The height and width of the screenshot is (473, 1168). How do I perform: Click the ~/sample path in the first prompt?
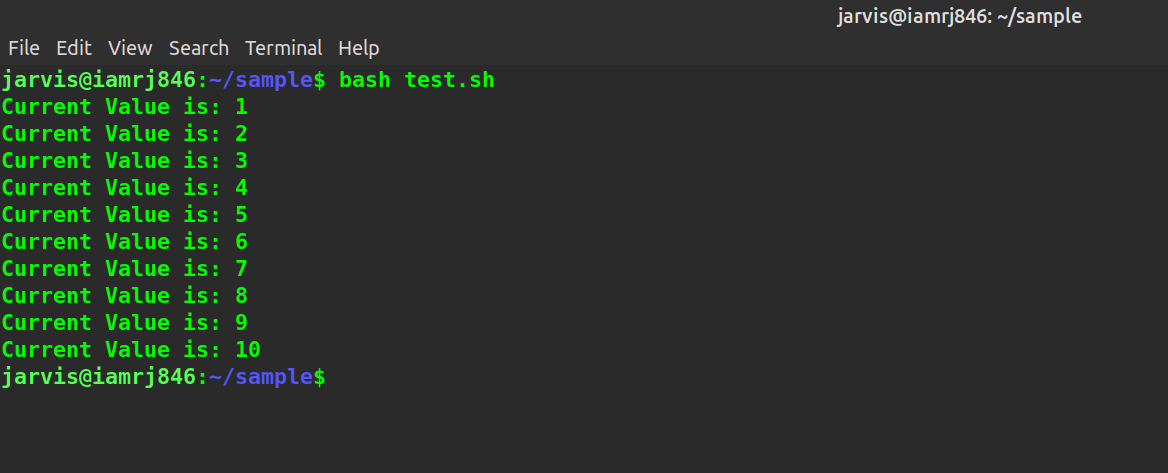tap(262, 80)
